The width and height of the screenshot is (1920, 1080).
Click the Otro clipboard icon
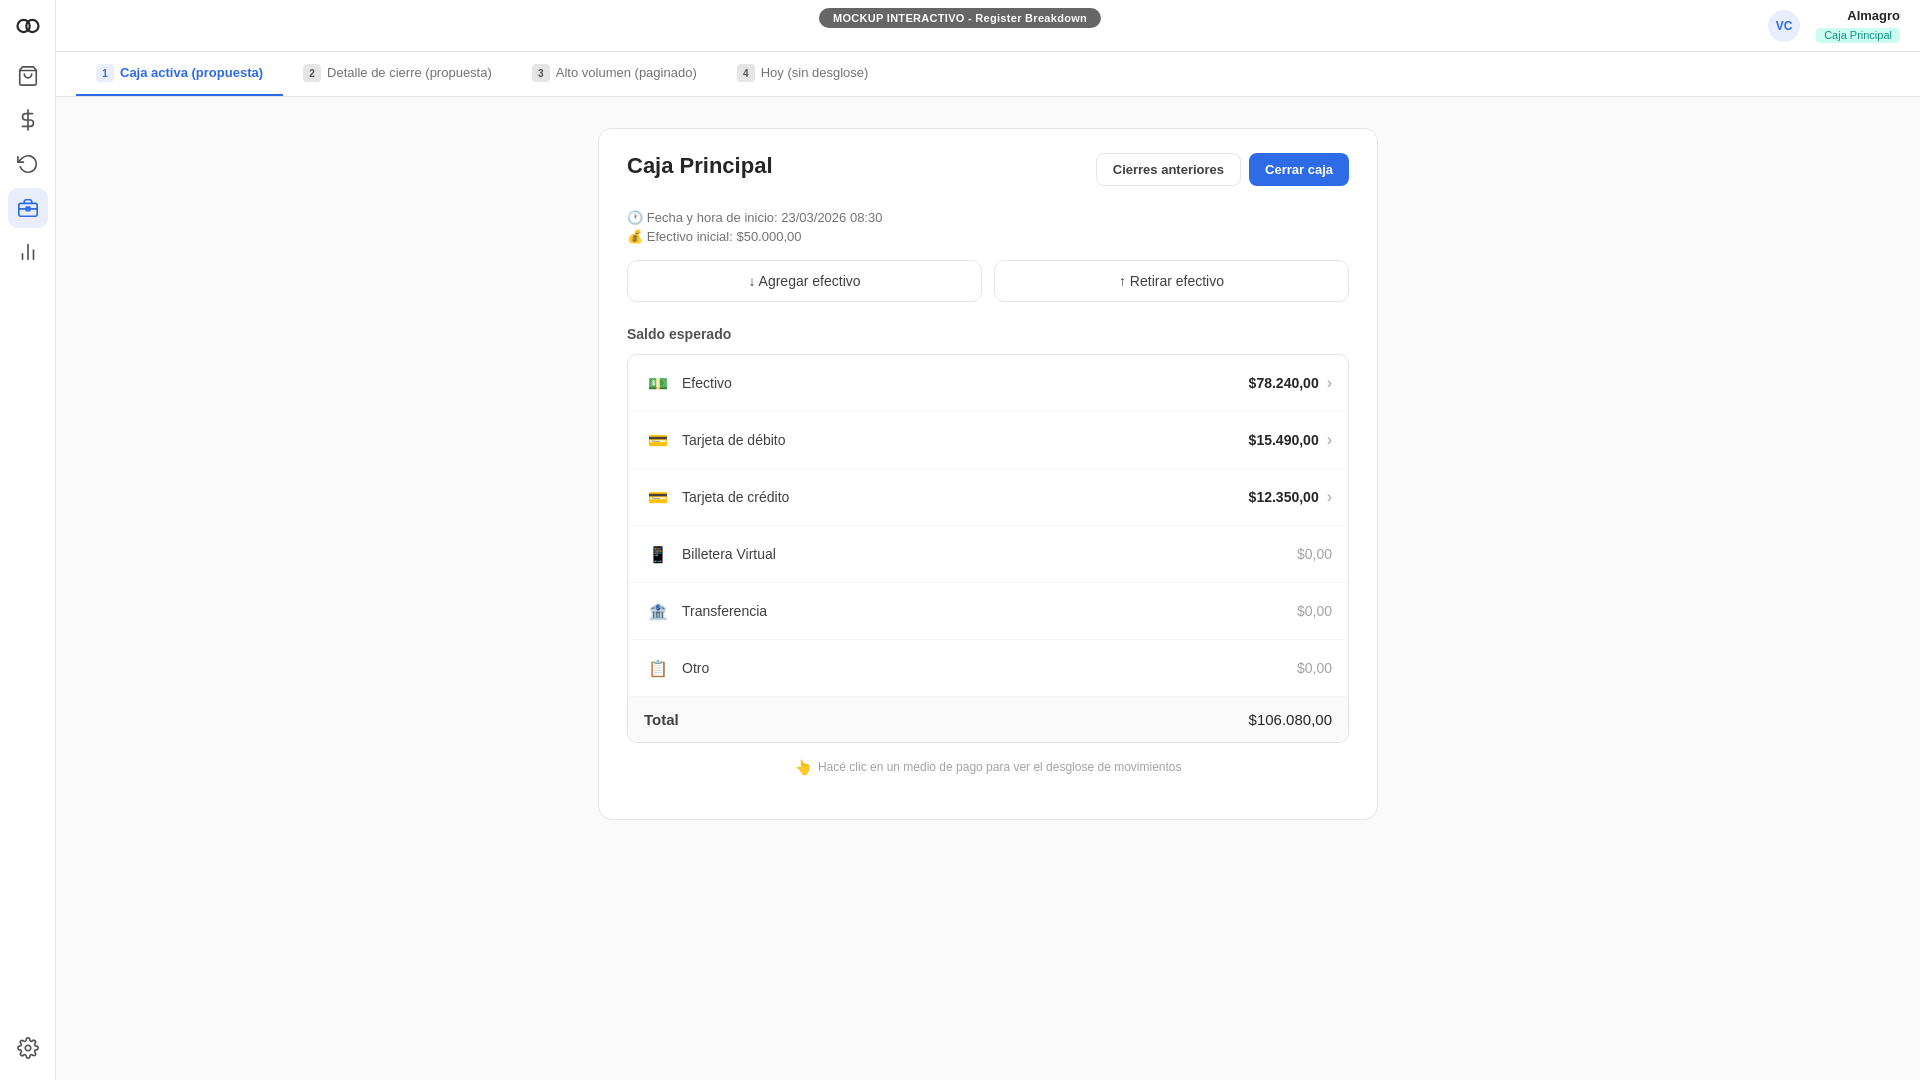pyautogui.click(x=658, y=668)
